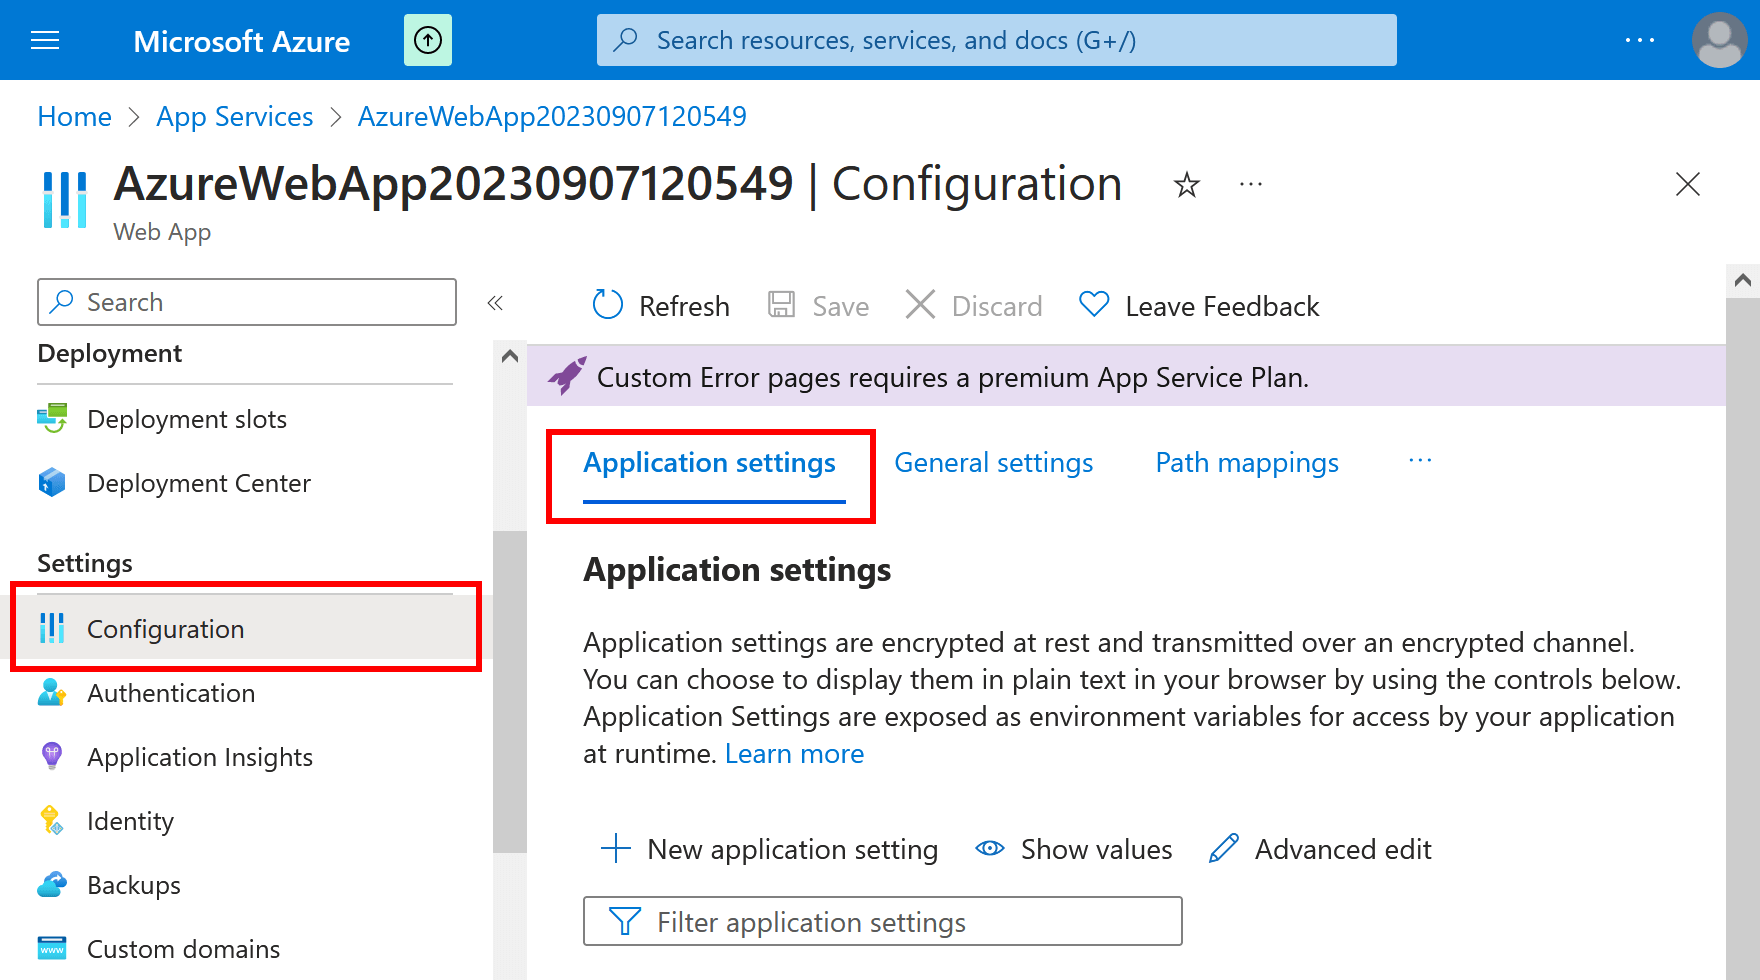The height and width of the screenshot is (980, 1760).
Task: Click the Refresh icon
Action: [x=608, y=305]
